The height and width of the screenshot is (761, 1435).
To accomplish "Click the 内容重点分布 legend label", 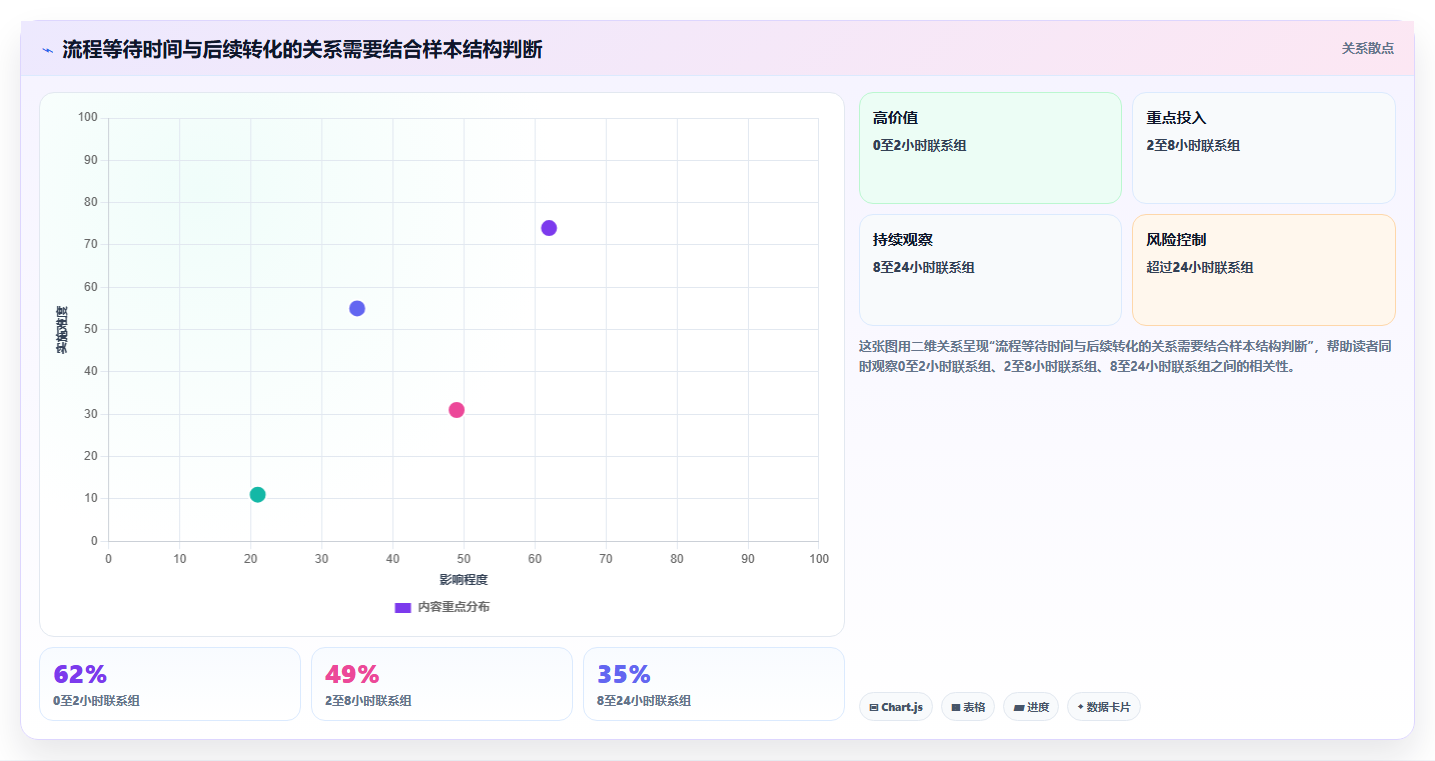I will tap(453, 607).
